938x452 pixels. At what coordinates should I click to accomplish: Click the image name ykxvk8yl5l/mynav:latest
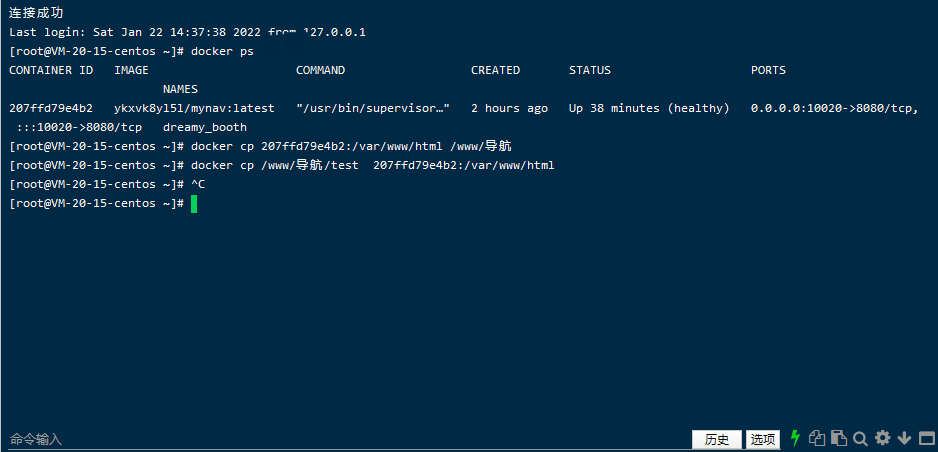(194, 109)
